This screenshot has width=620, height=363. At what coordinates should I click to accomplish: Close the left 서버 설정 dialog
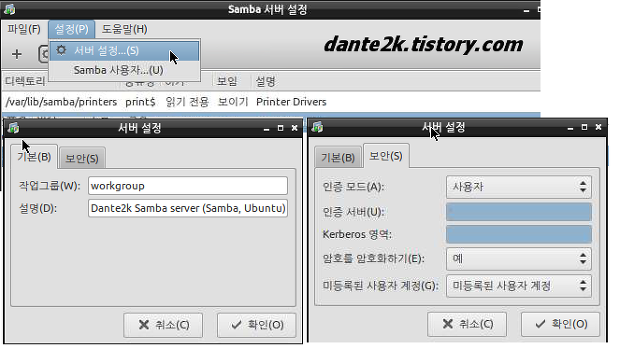coord(295,128)
